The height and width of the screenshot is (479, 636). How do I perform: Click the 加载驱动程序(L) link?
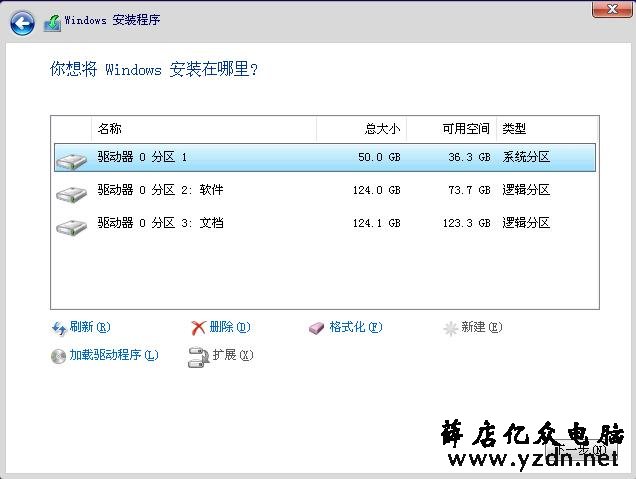[114, 355]
